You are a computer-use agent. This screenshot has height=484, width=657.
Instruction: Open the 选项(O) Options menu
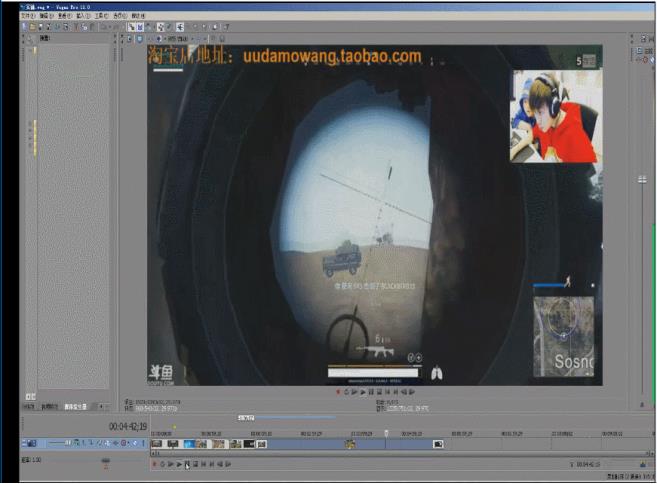click(120, 16)
